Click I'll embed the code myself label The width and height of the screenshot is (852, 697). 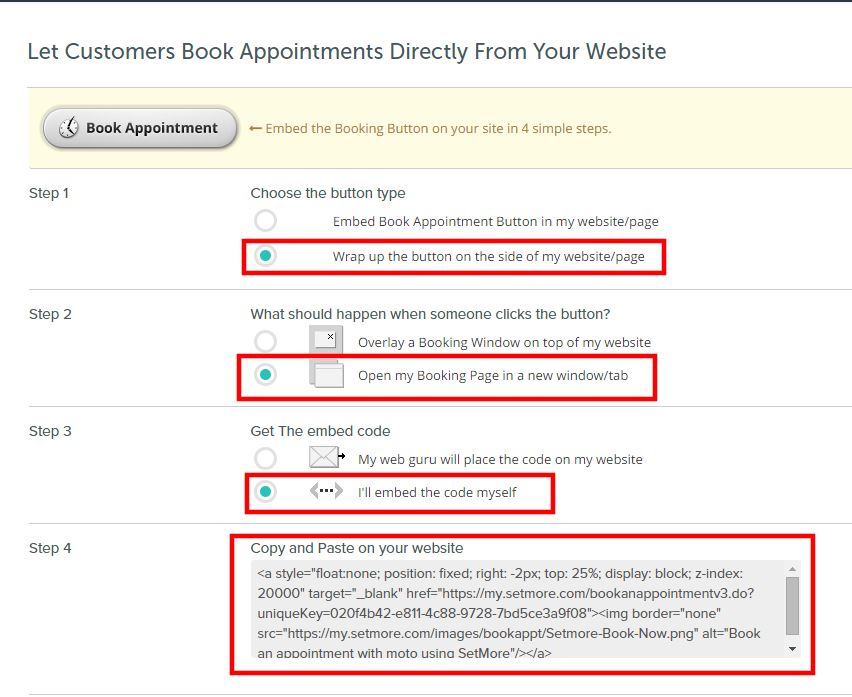pyautogui.click(x=437, y=492)
